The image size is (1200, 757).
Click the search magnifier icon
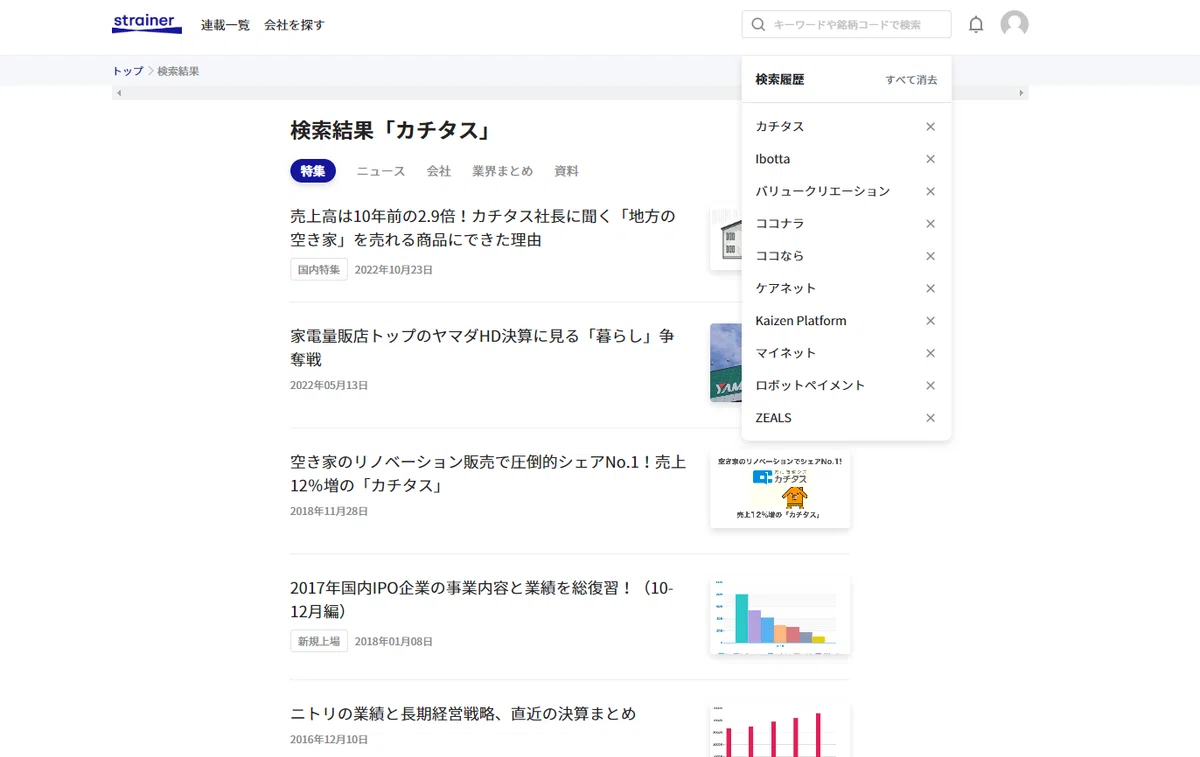759,24
